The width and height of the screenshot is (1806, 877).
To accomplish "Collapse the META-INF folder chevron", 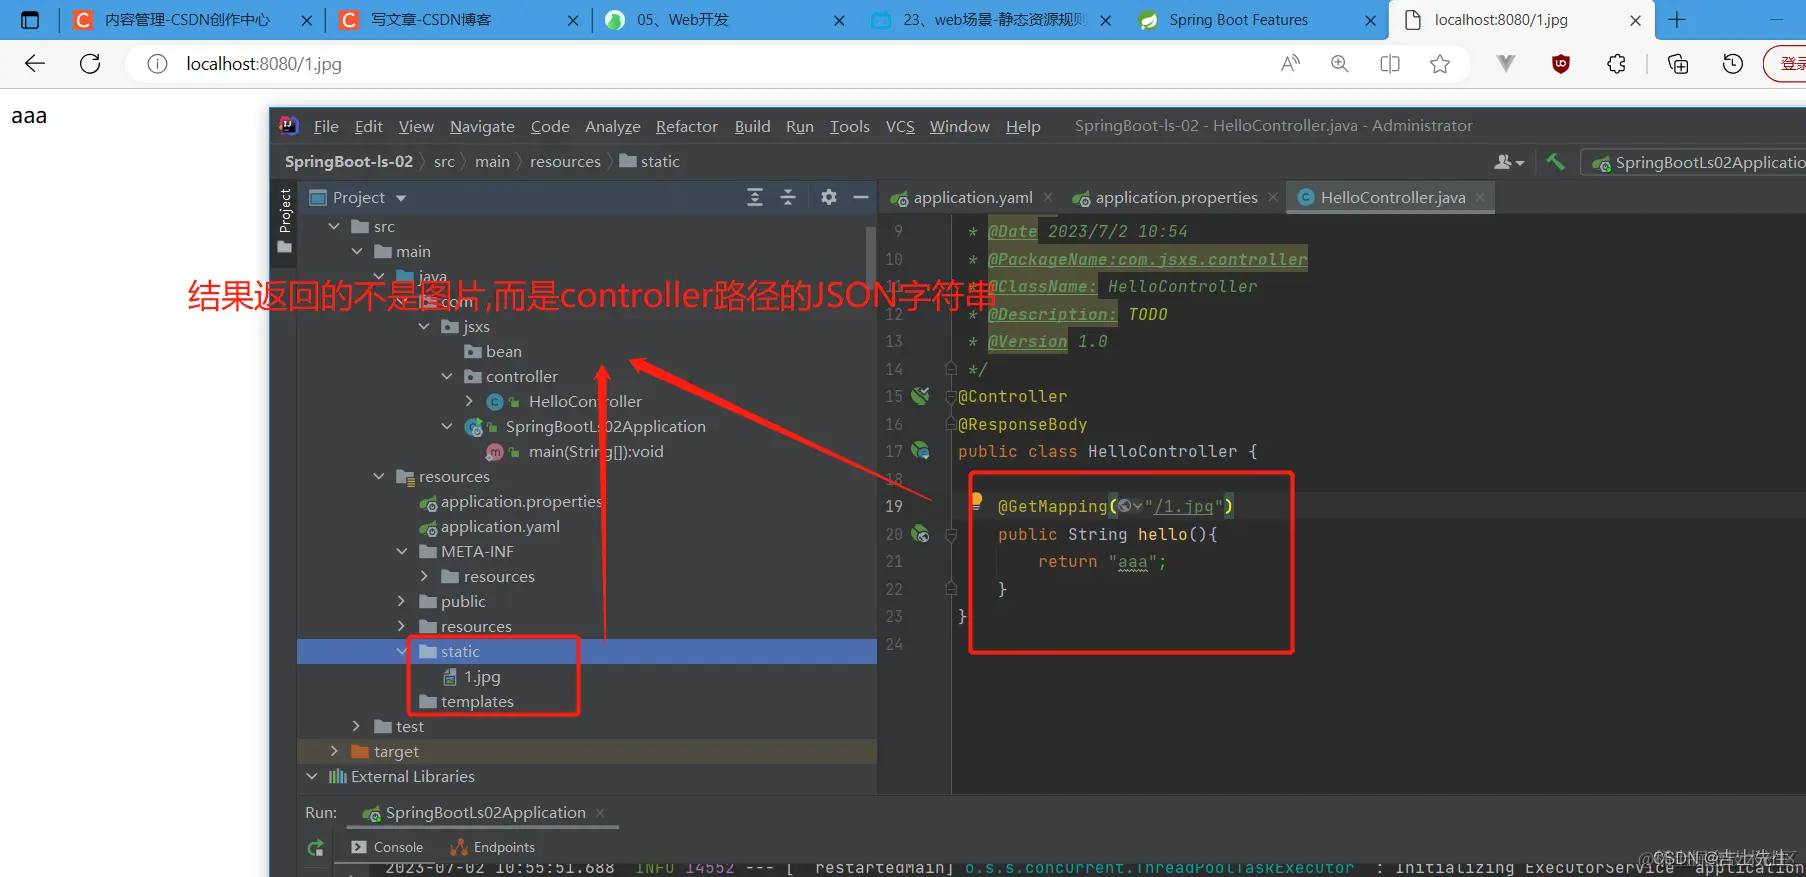I will click(x=402, y=551).
